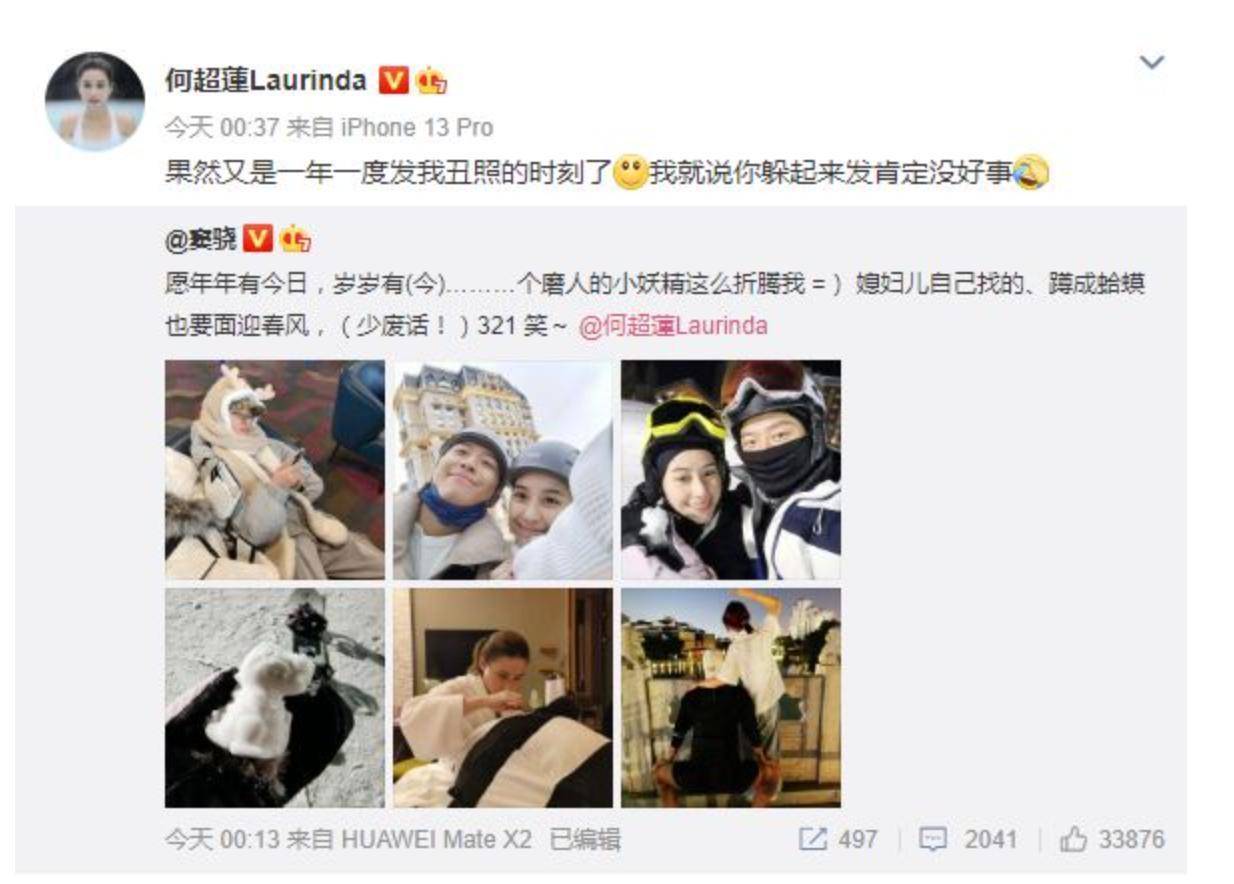Image resolution: width=1234 pixels, height=884 pixels.
Task: Open the reindeer hat photo thumbnail
Action: coord(275,470)
